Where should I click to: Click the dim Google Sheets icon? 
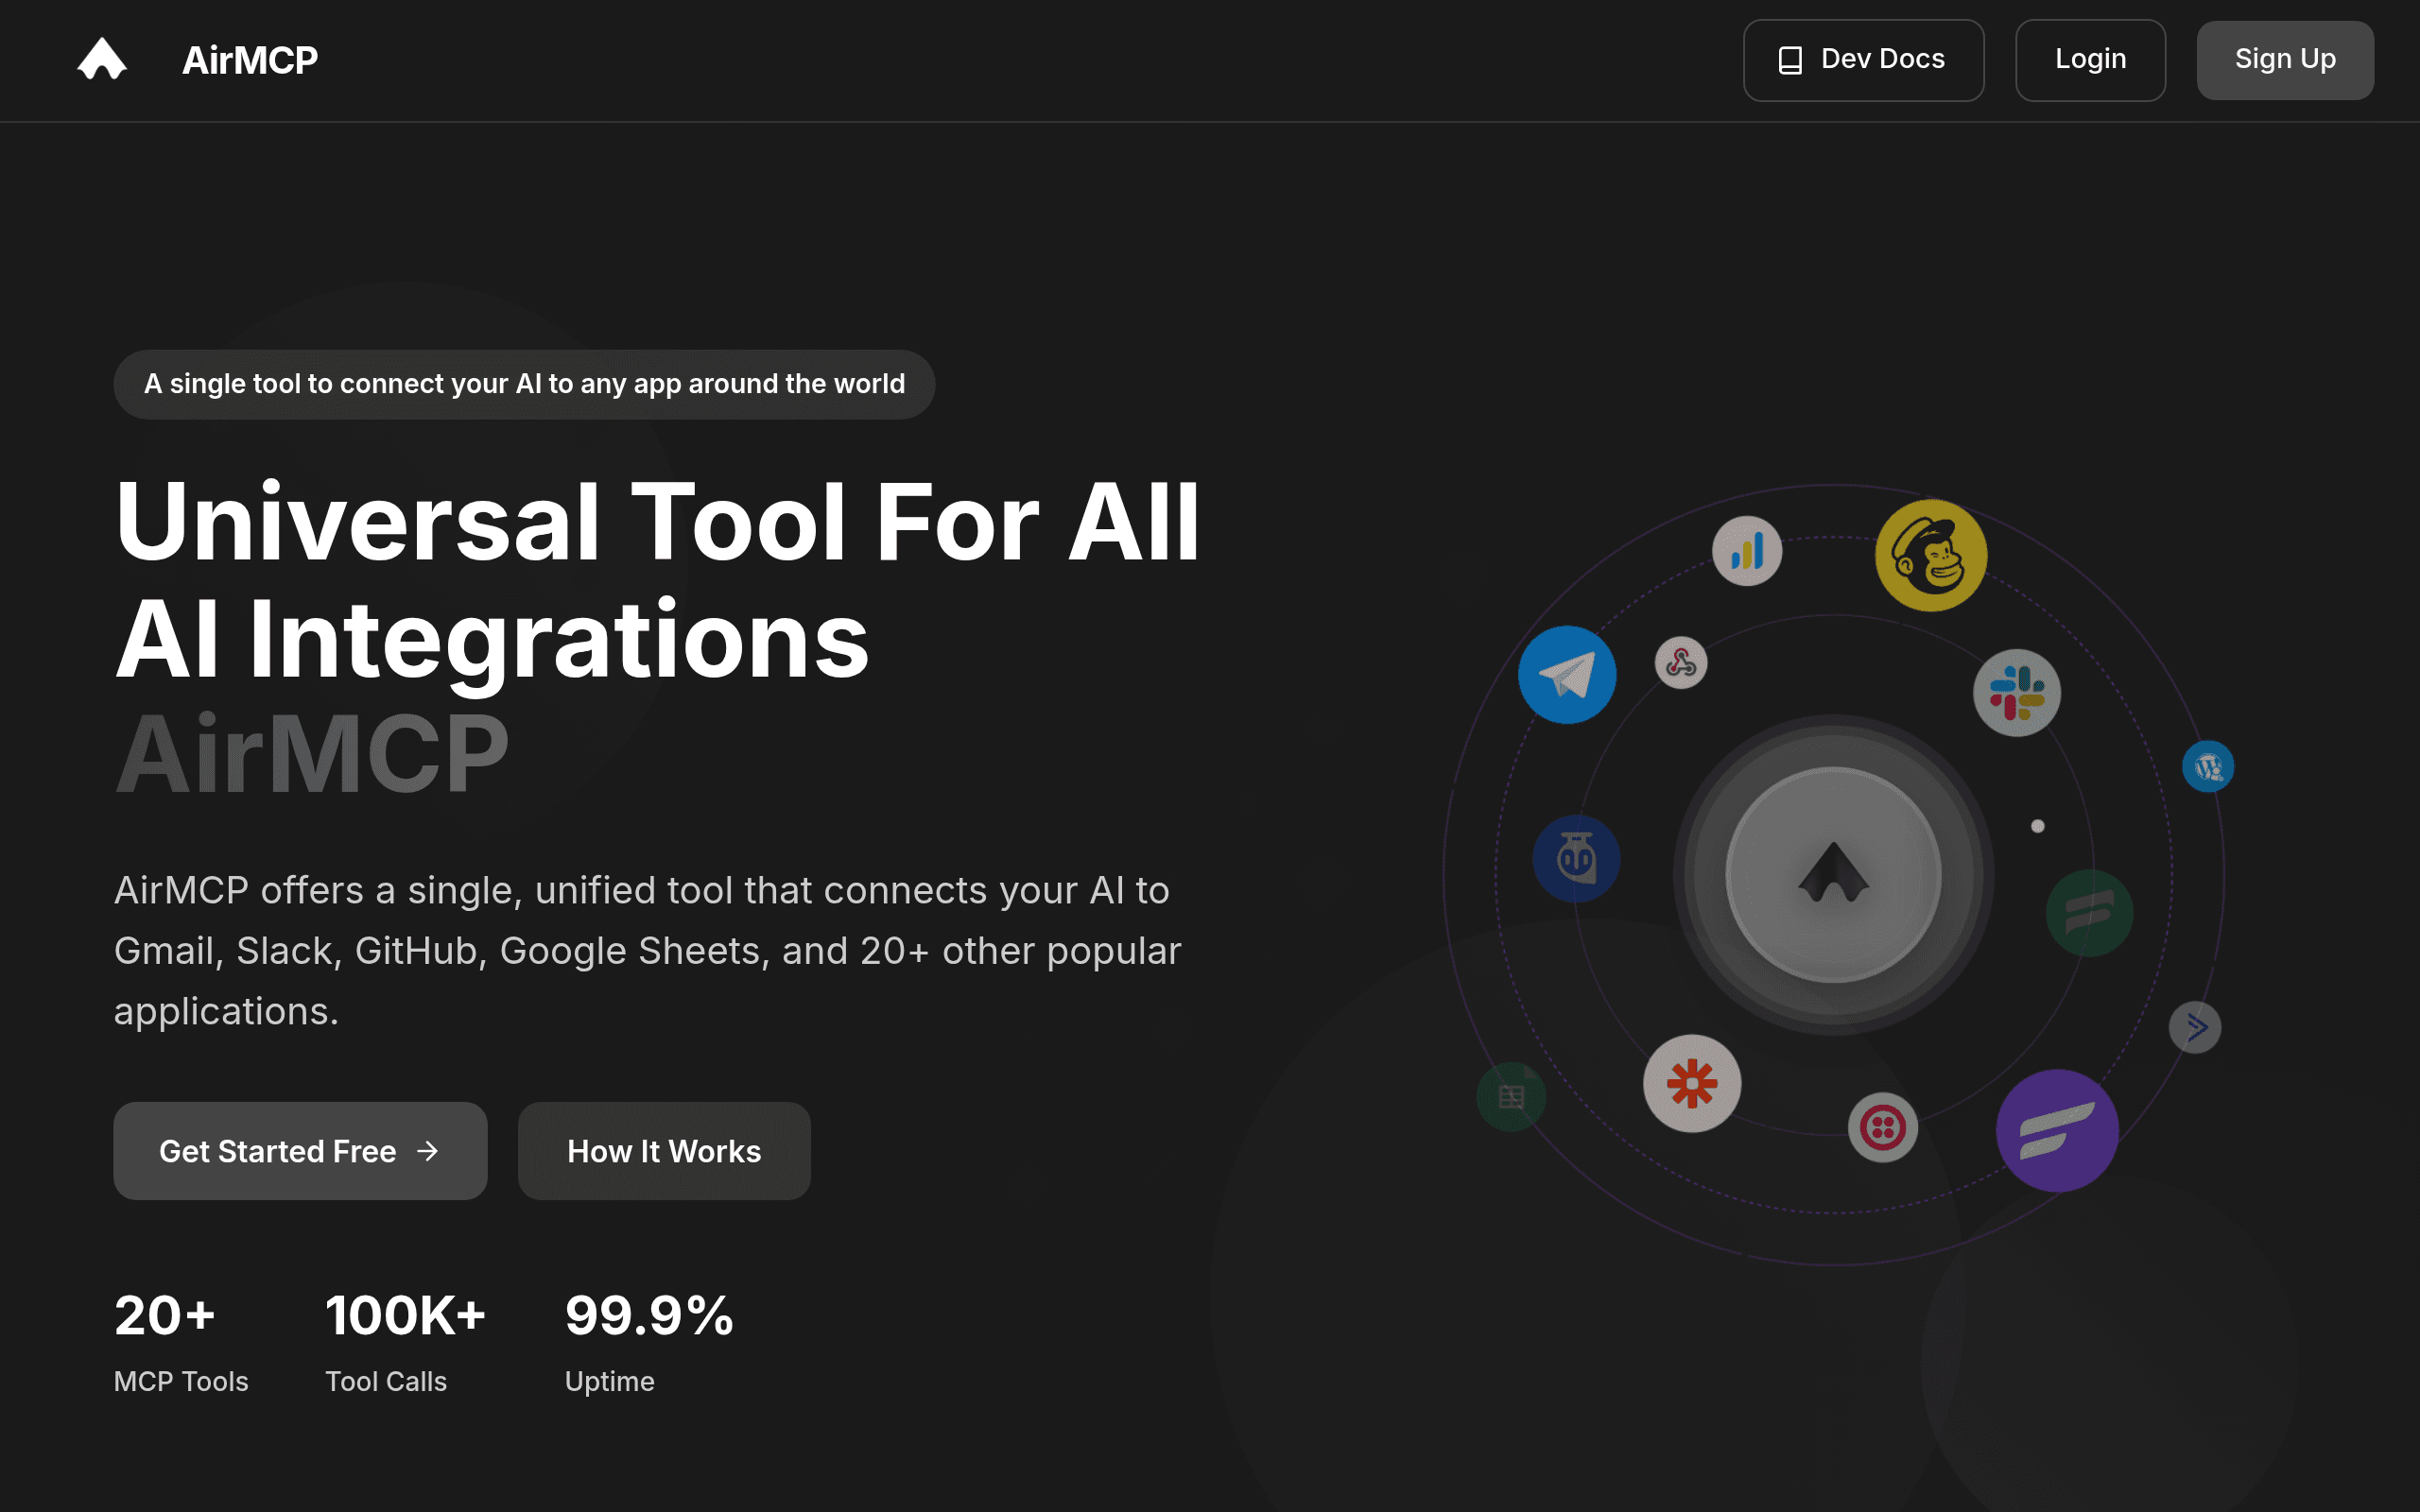[1511, 1097]
